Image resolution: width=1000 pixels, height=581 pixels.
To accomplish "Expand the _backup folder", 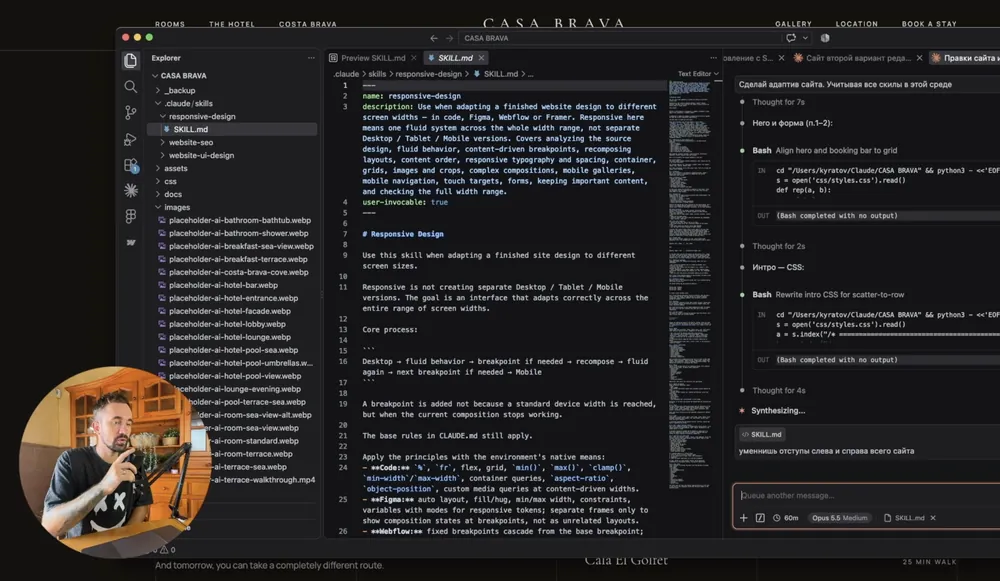I will 158,91.
